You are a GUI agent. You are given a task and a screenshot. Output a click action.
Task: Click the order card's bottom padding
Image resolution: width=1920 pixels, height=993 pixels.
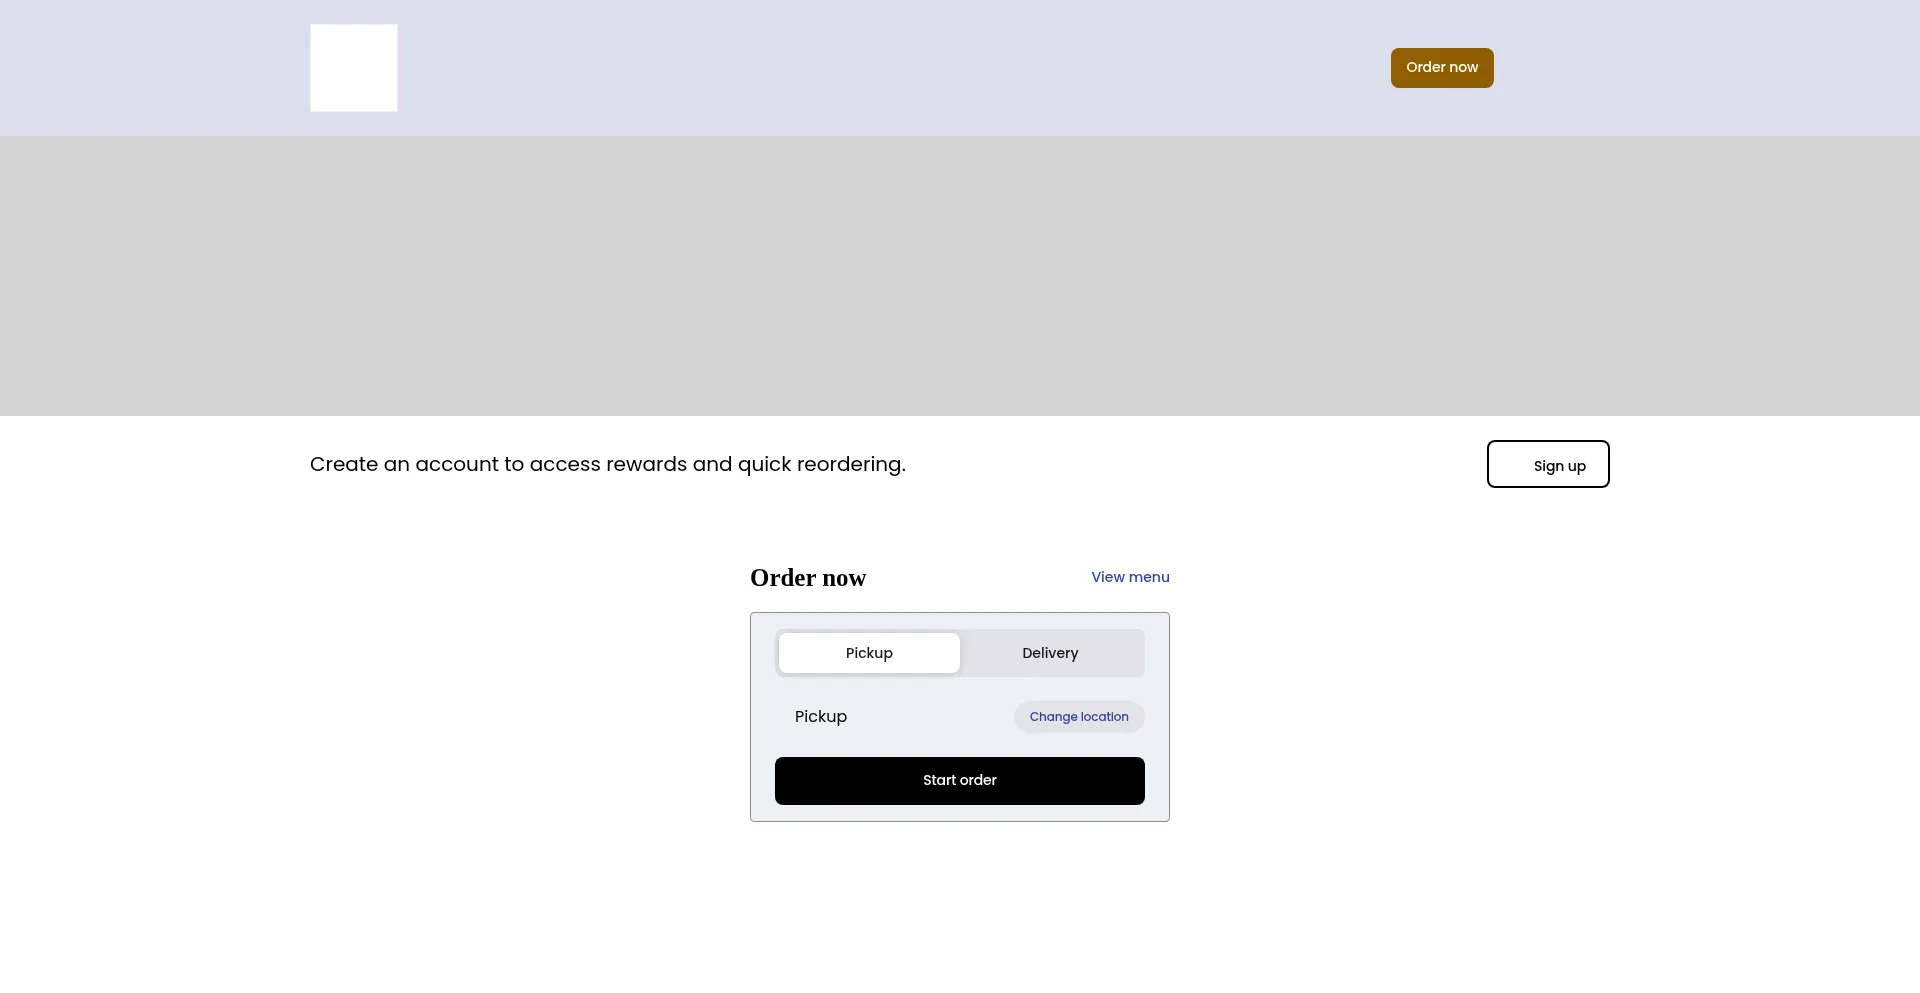[960, 813]
